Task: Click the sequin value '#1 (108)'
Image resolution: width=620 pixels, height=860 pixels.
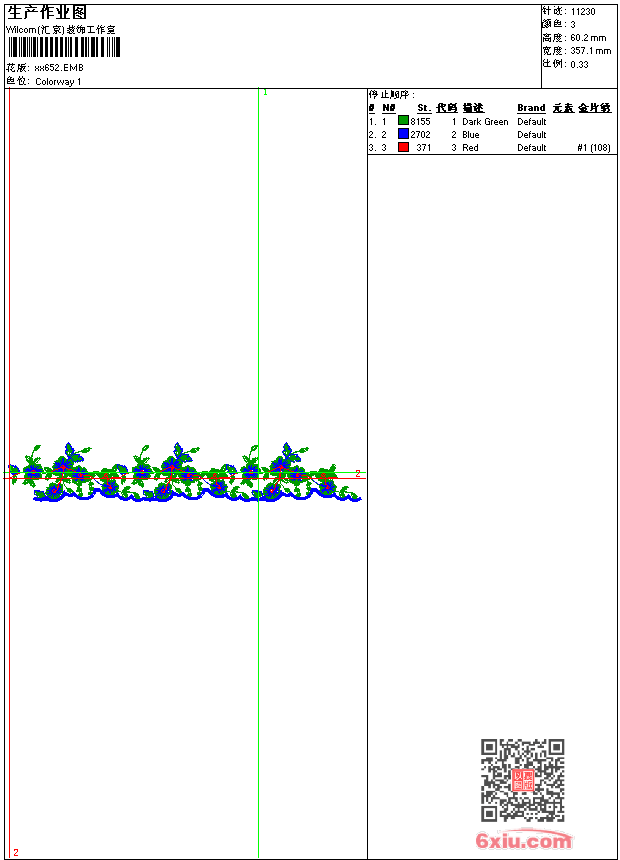Action: 594,148
